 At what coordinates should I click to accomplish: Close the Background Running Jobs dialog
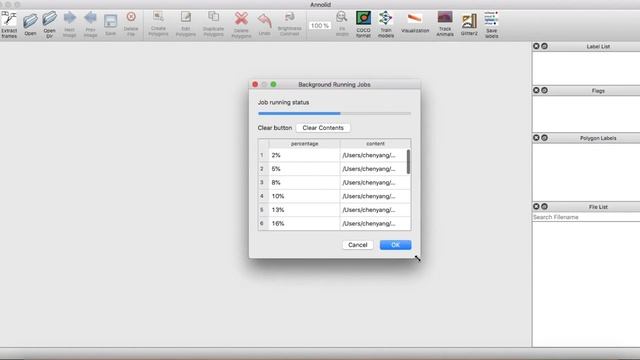coord(255,84)
